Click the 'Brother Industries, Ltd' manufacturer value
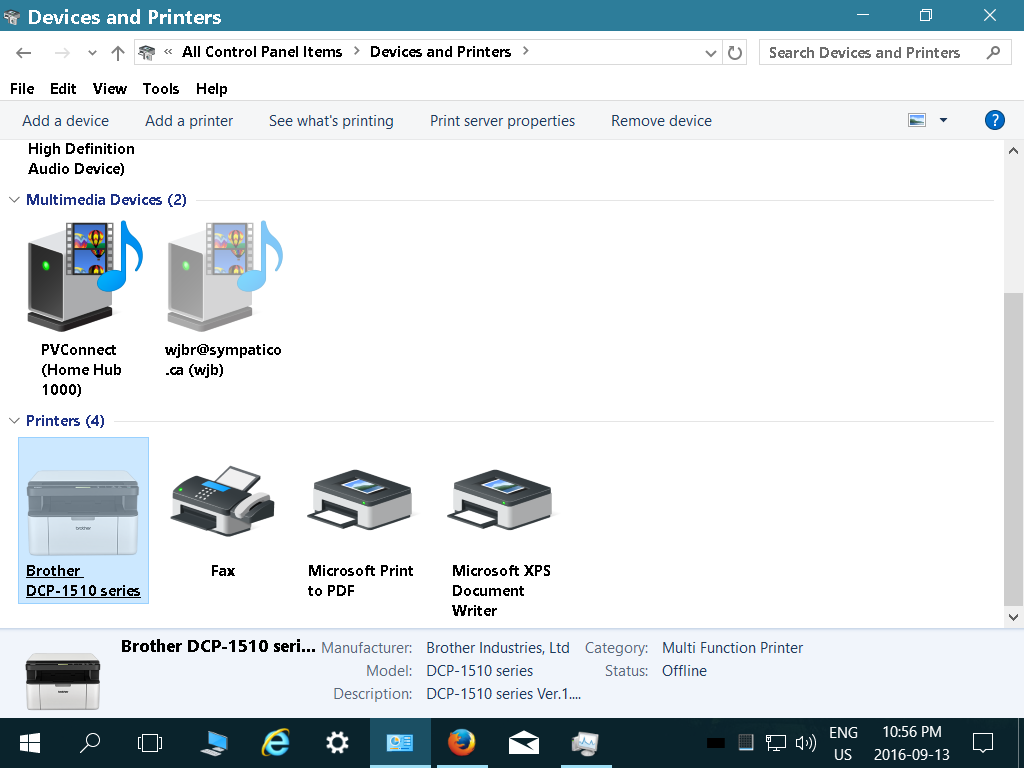 click(x=498, y=648)
